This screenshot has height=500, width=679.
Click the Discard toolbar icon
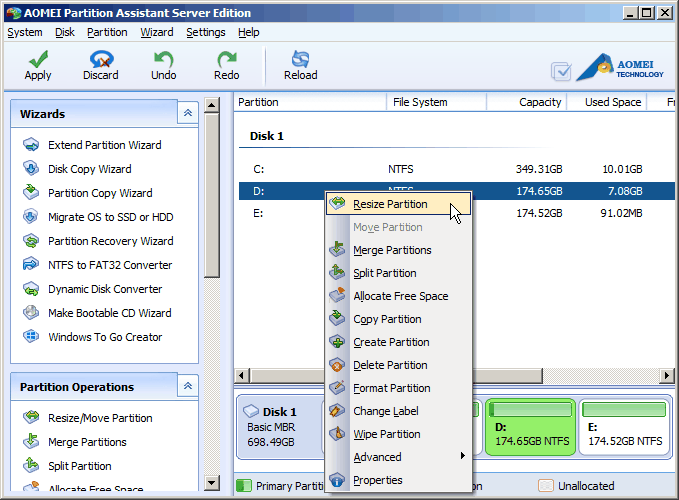click(x=101, y=59)
